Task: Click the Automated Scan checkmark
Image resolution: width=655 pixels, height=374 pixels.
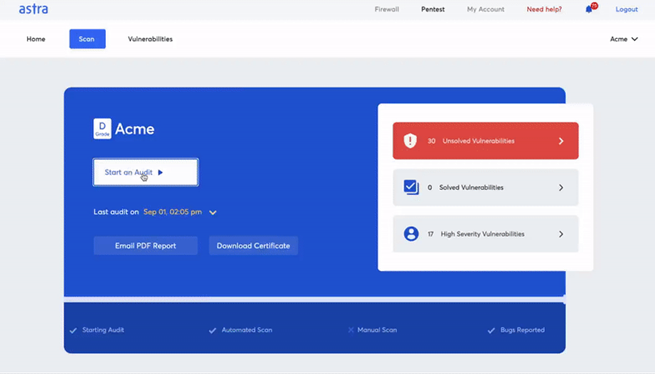Action: (x=213, y=330)
